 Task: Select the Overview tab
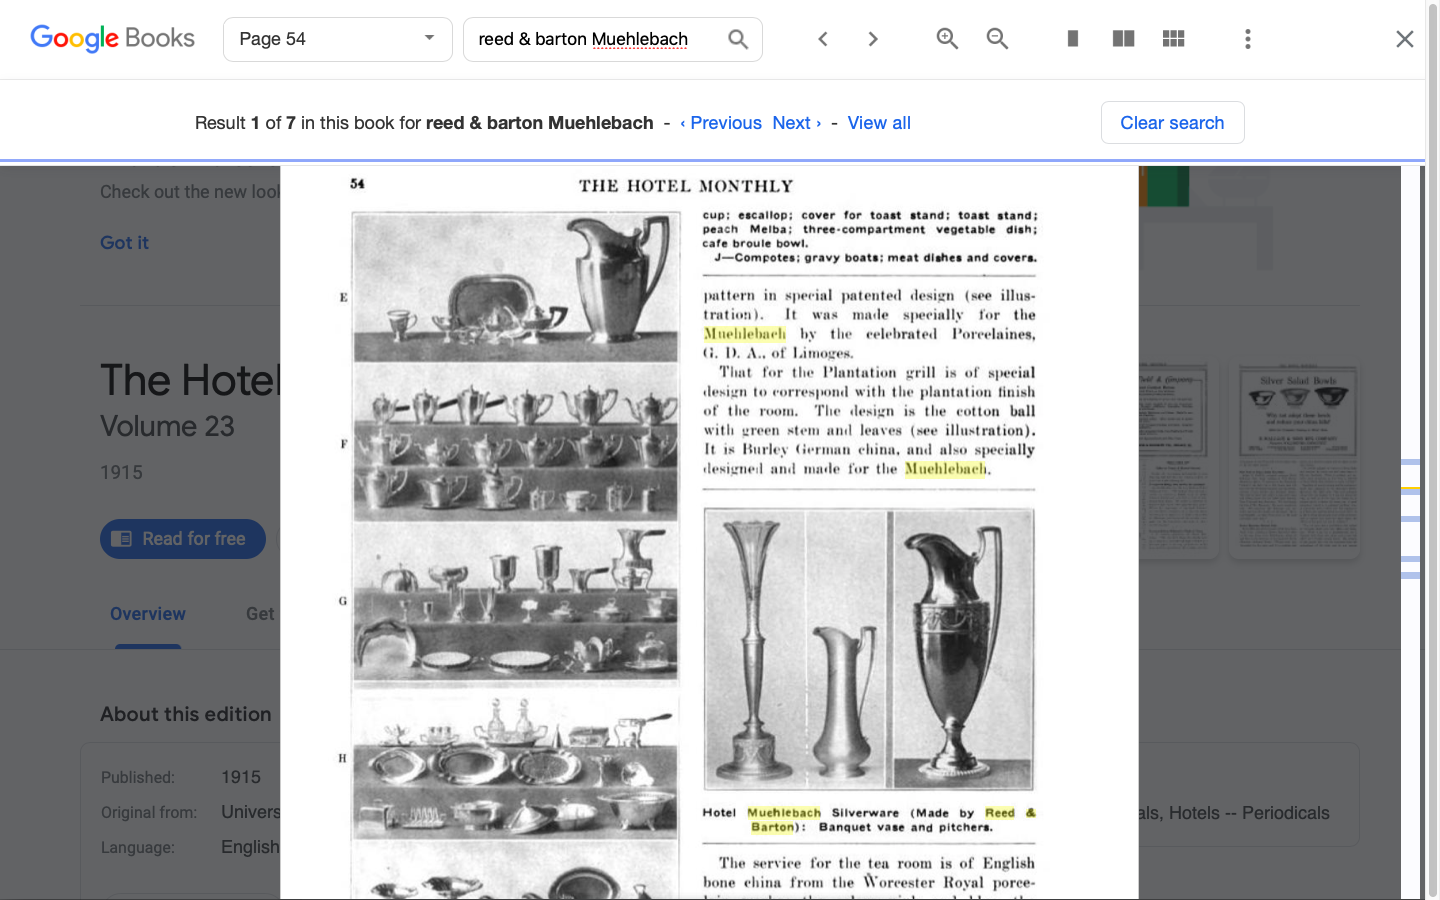(148, 614)
